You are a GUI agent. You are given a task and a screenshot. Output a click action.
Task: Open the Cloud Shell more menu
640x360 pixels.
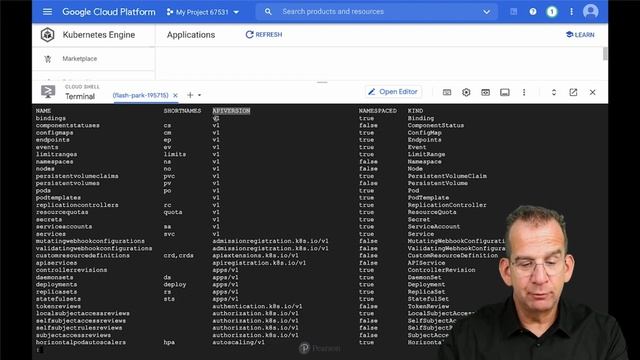click(524, 92)
